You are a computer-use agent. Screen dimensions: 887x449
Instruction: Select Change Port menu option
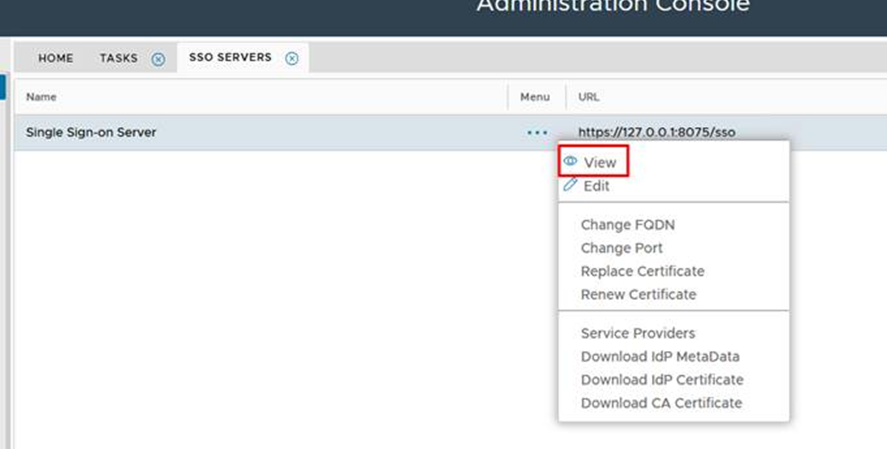621,248
